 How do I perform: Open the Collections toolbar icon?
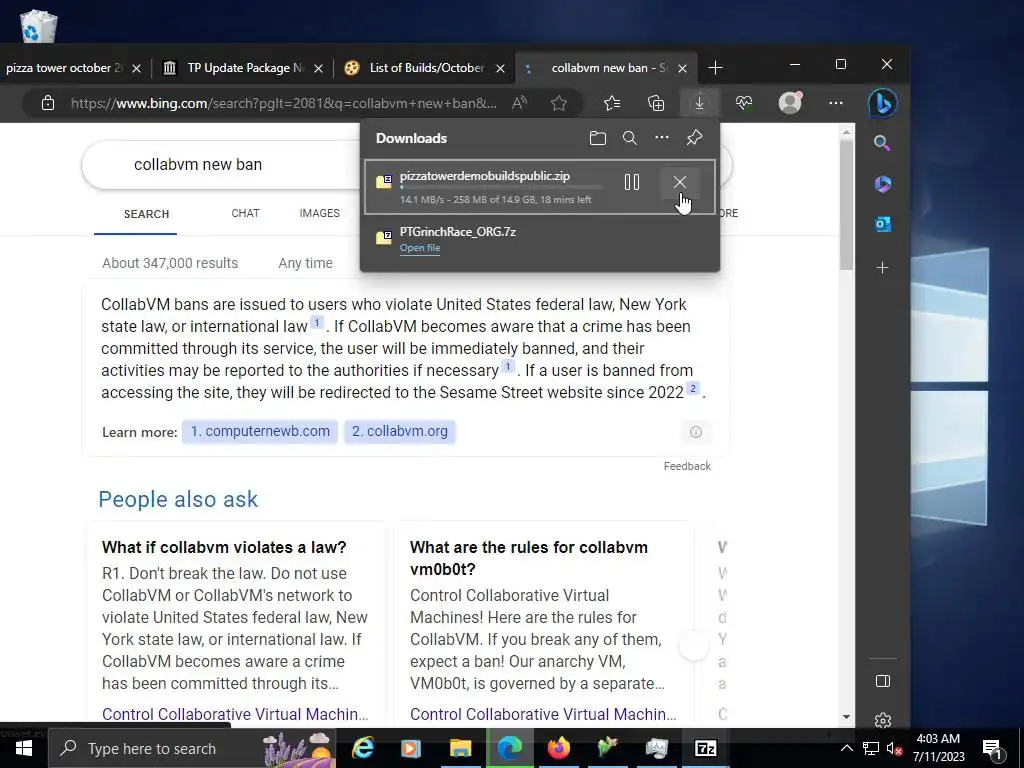coord(656,103)
